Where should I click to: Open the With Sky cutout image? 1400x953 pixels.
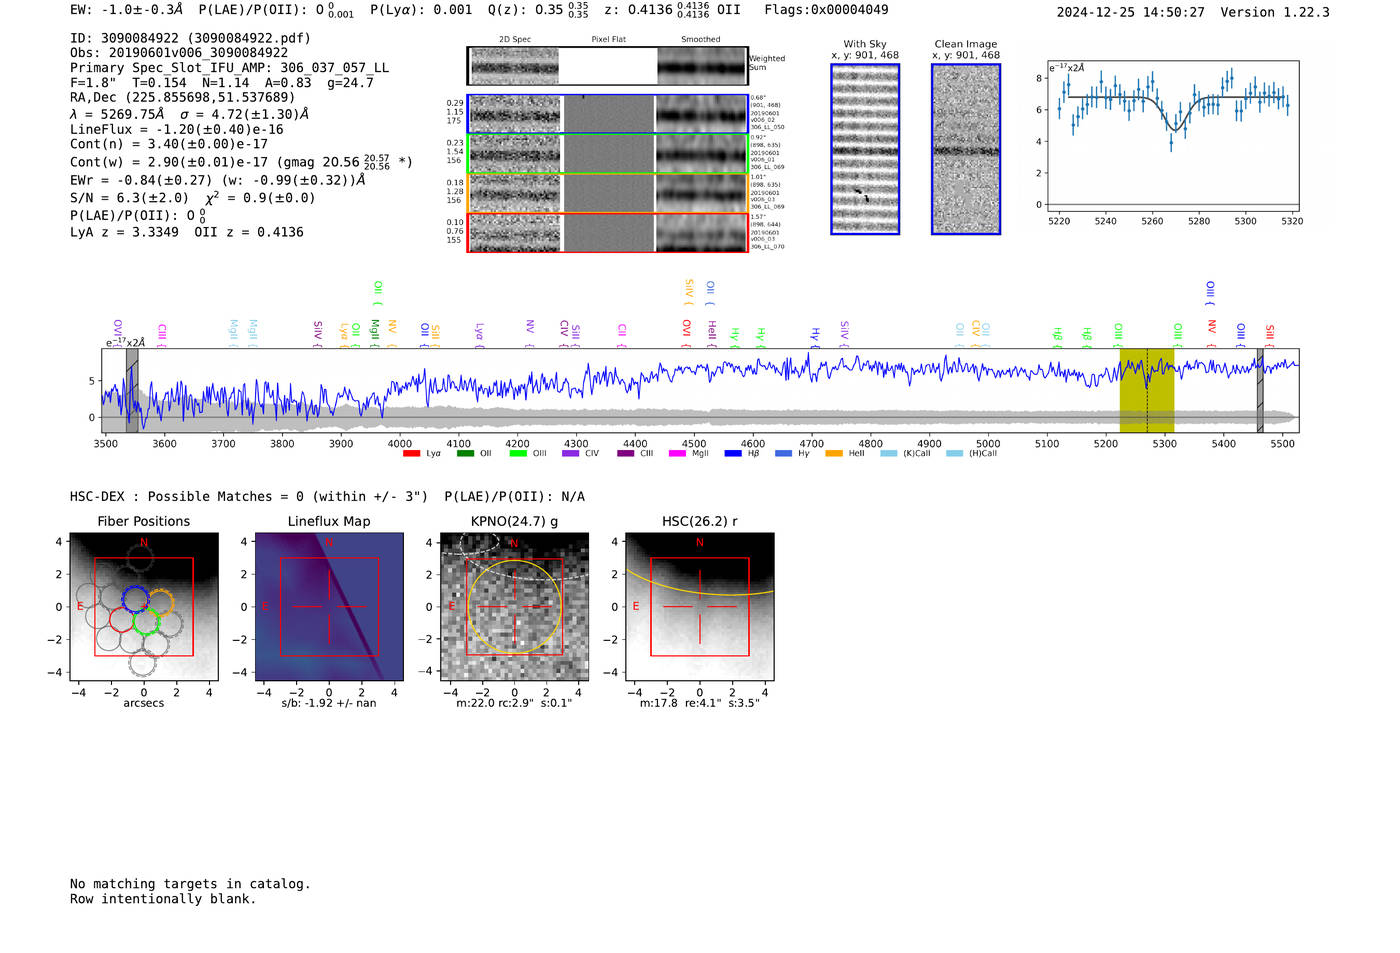click(865, 149)
